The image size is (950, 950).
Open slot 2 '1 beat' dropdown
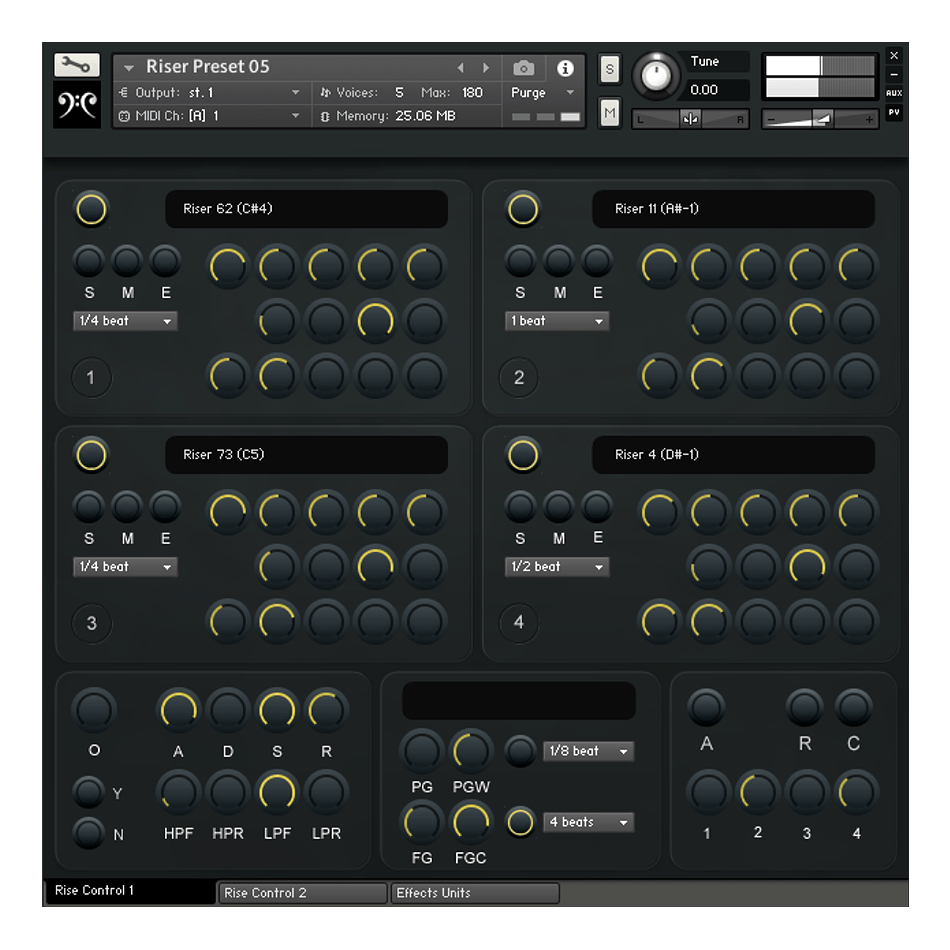point(557,321)
